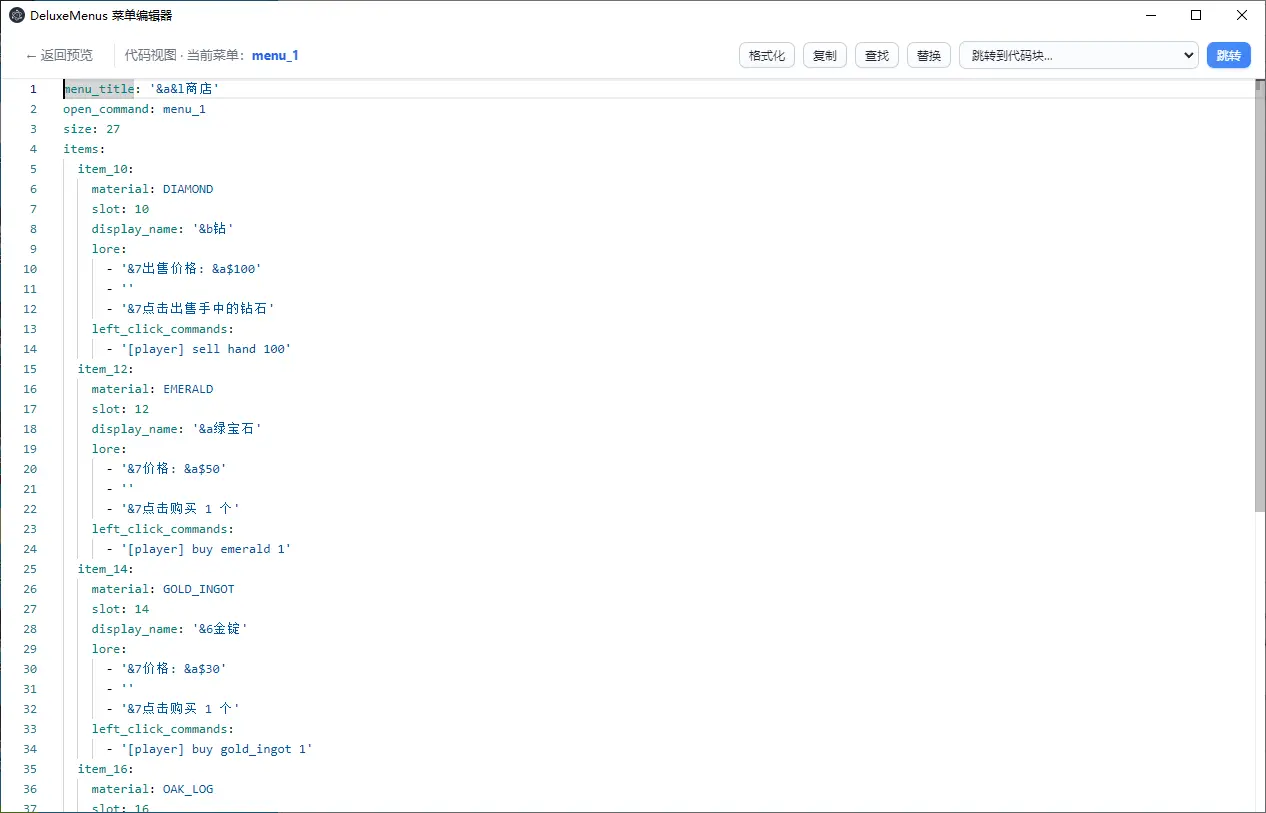The image size is (1266, 813).
Task: Click the open_command: menu_1 line
Action: 134,109
